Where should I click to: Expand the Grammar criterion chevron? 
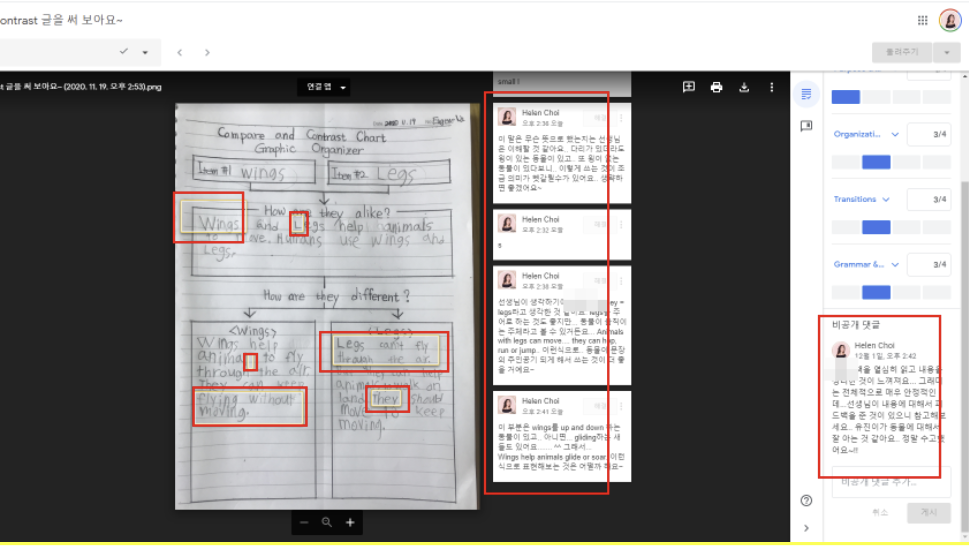[x=895, y=265]
